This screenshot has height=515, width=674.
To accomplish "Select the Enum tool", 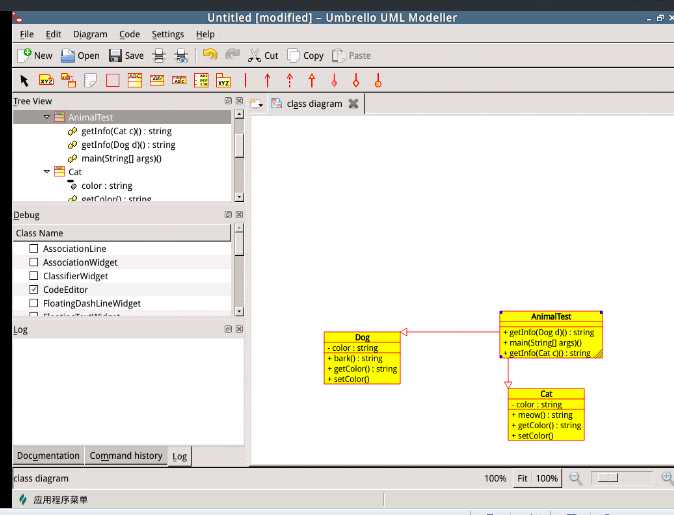I will coord(201,80).
